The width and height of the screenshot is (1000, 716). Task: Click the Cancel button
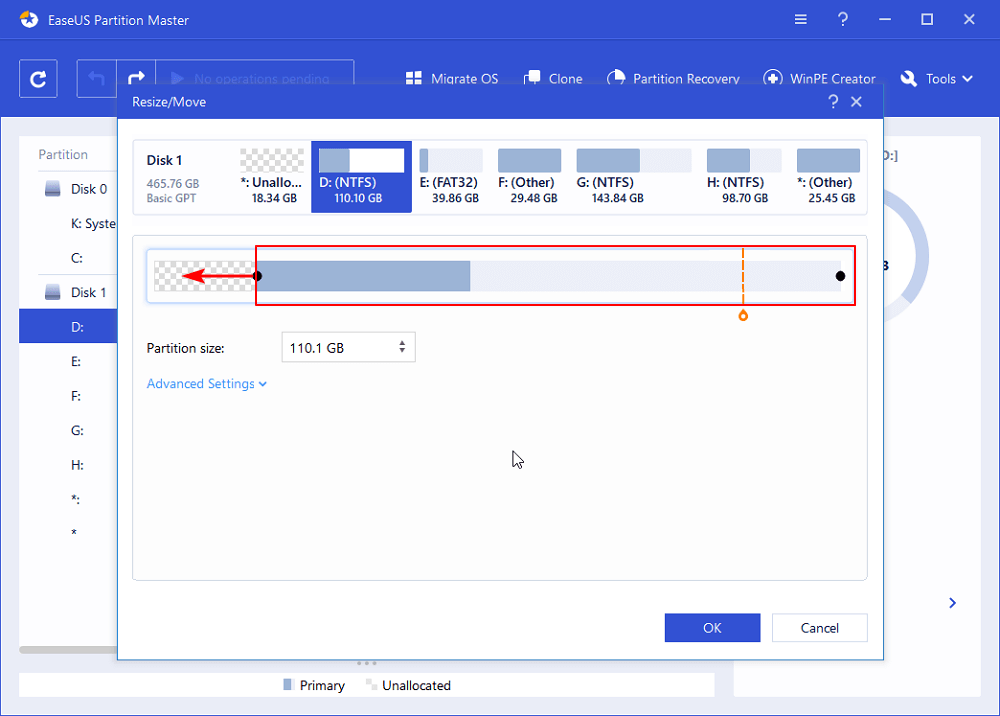[x=820, y=628]
